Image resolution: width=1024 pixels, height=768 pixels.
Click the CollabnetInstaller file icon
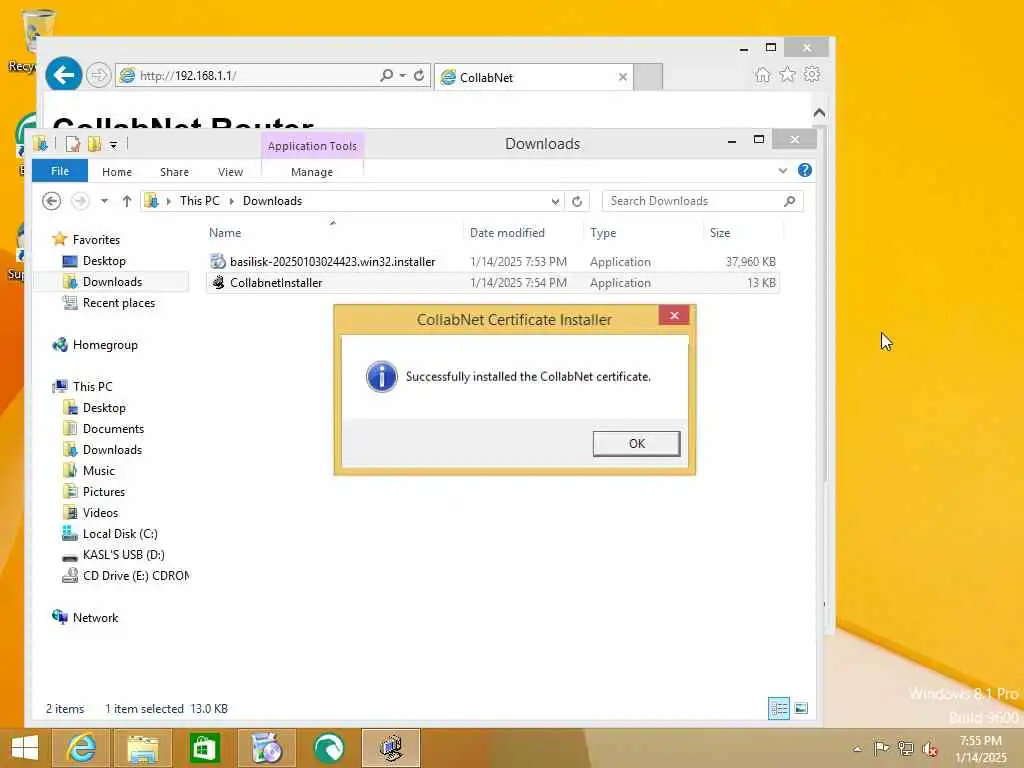click(218, 283)
